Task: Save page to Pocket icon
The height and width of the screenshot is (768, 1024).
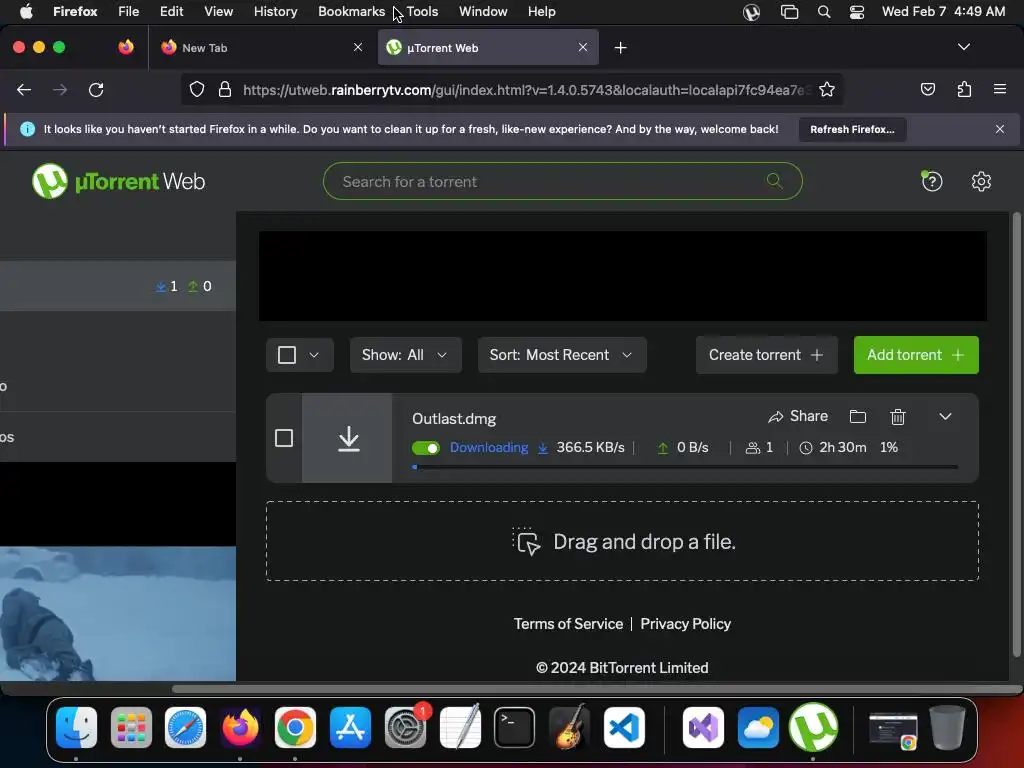Action: pos(927,89)
